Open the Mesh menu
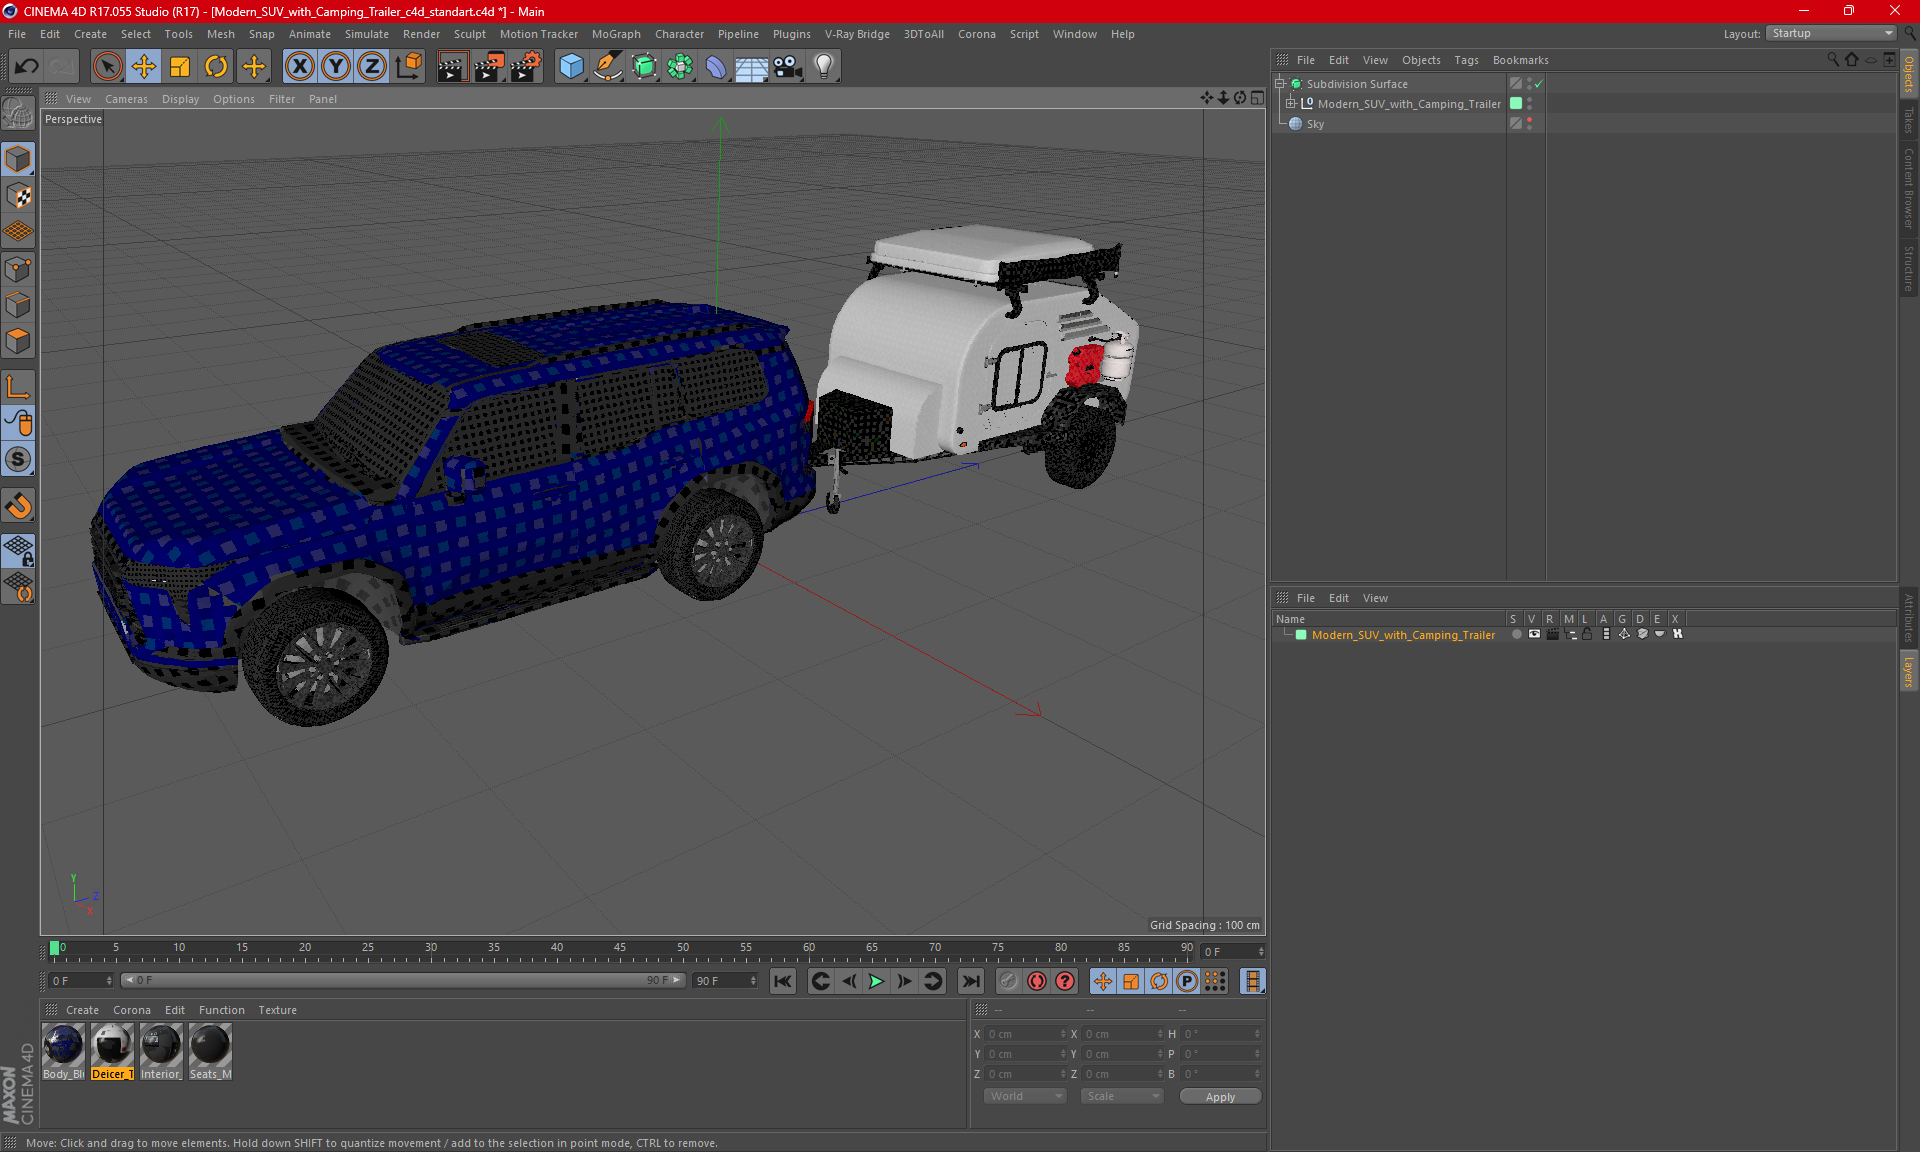Image resolution: width=1920 pixels, height=1152 pixels. [x=220, y=34]
